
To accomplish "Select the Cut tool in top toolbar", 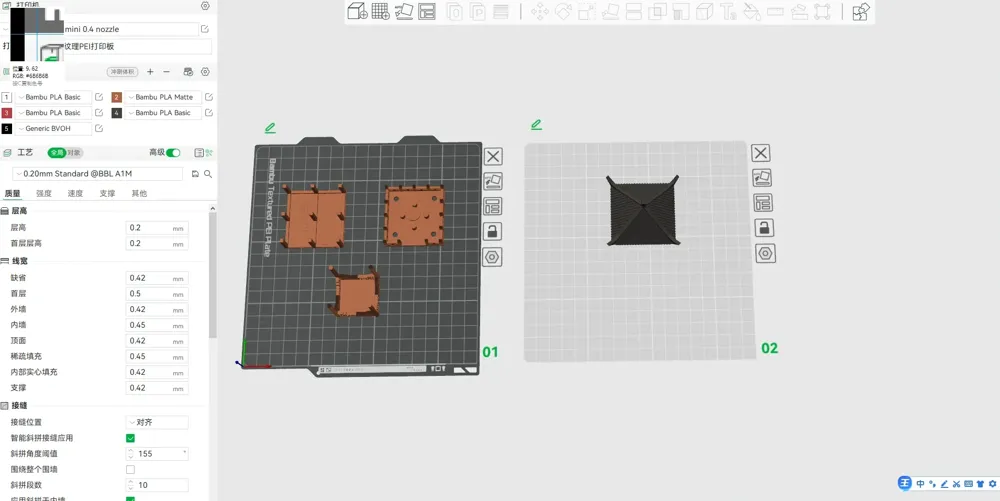I will tap(633, 11).
